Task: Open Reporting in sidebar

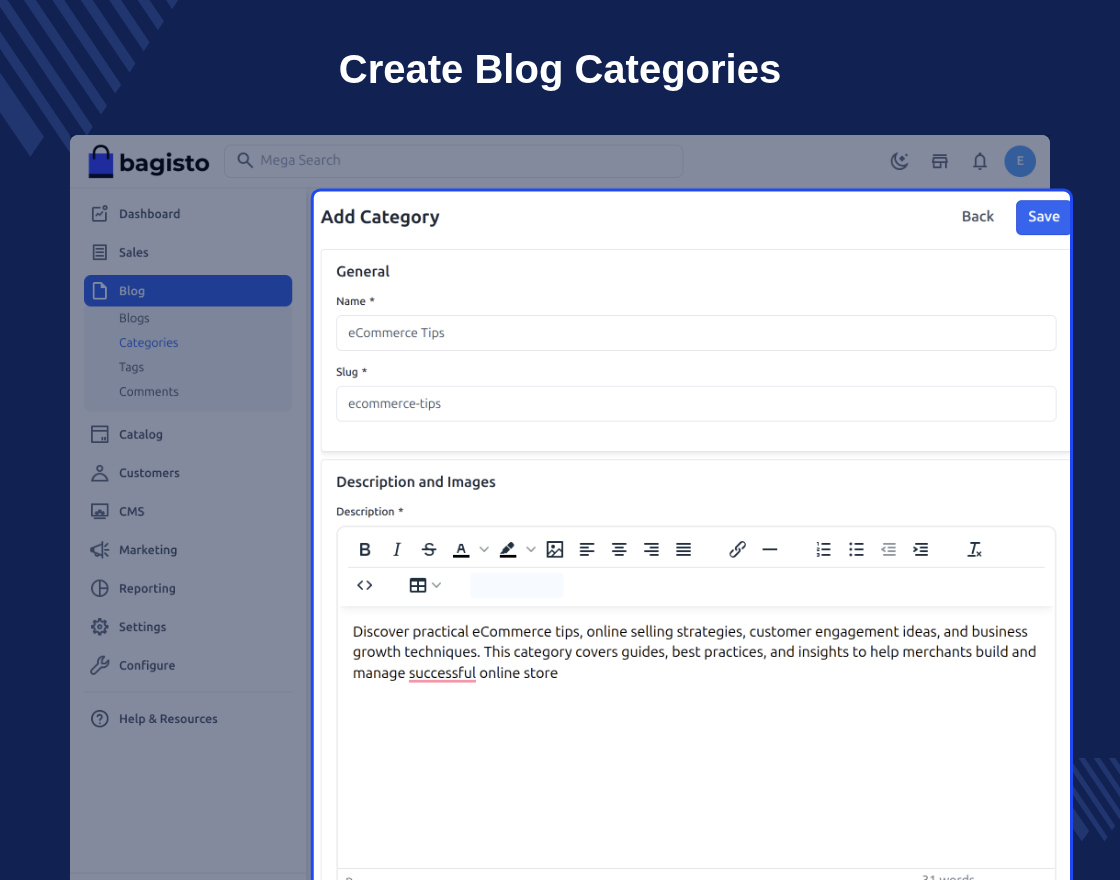Action: tap(188, 589)
